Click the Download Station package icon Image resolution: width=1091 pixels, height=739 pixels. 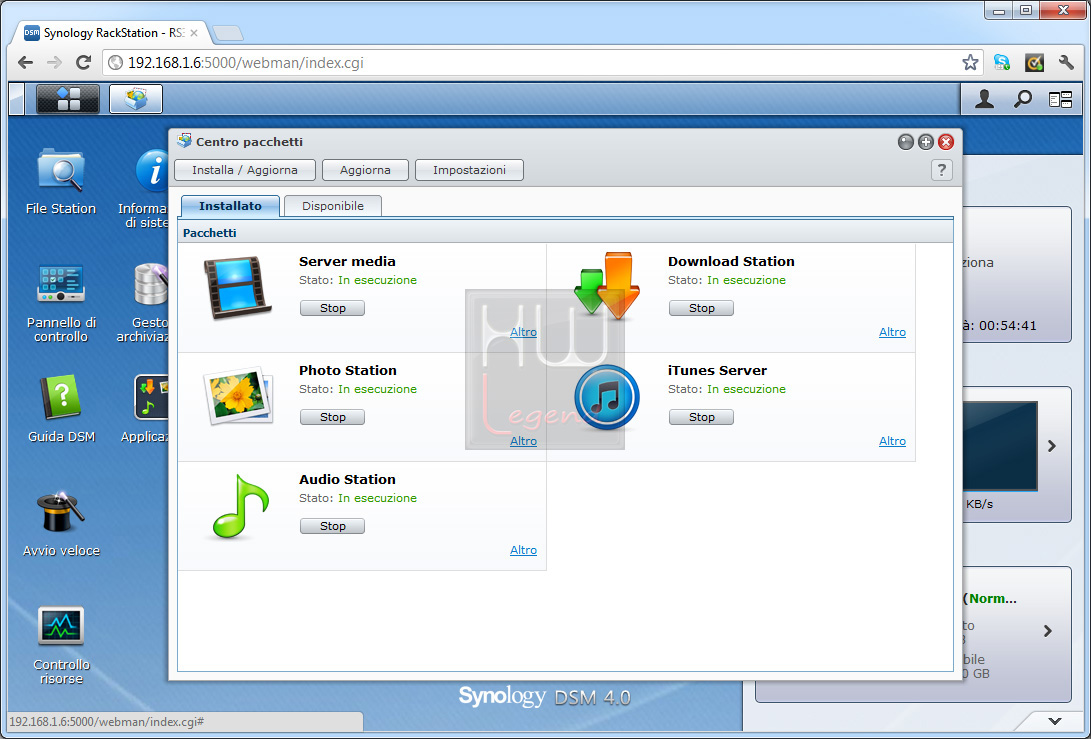[x=607, y=286]
